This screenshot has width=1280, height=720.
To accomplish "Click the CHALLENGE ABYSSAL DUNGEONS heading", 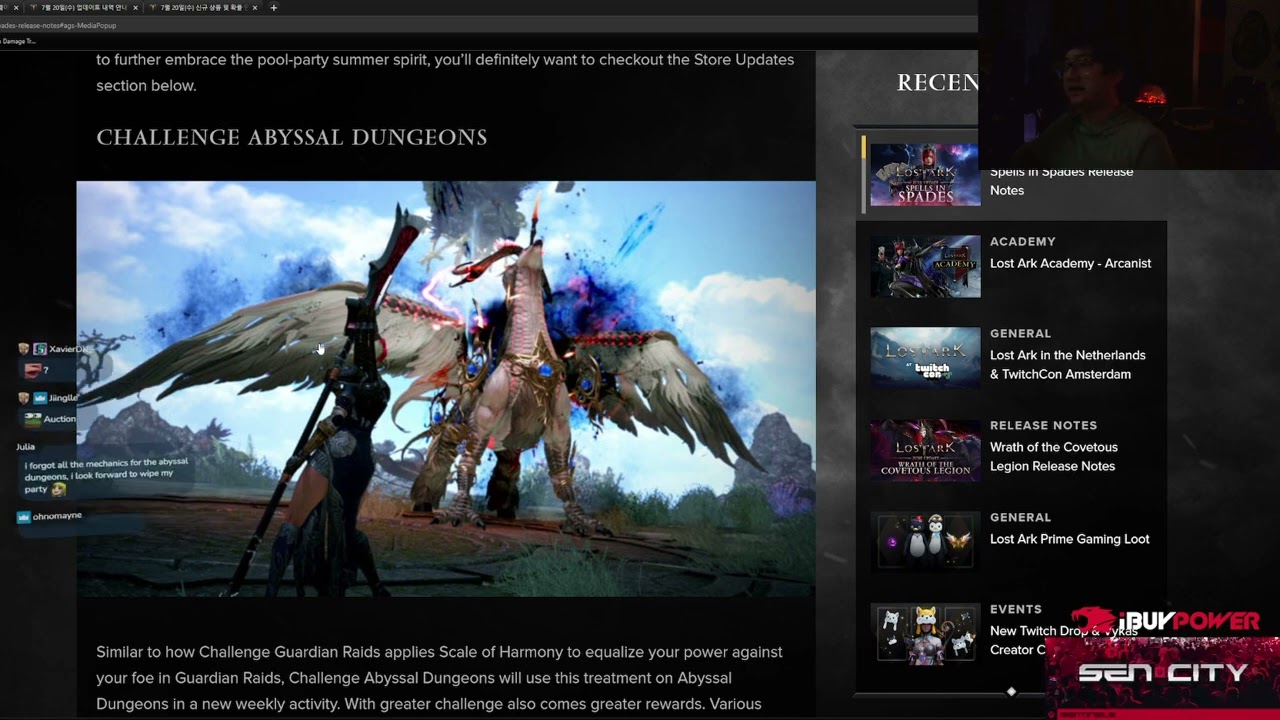I will (292, 138).
